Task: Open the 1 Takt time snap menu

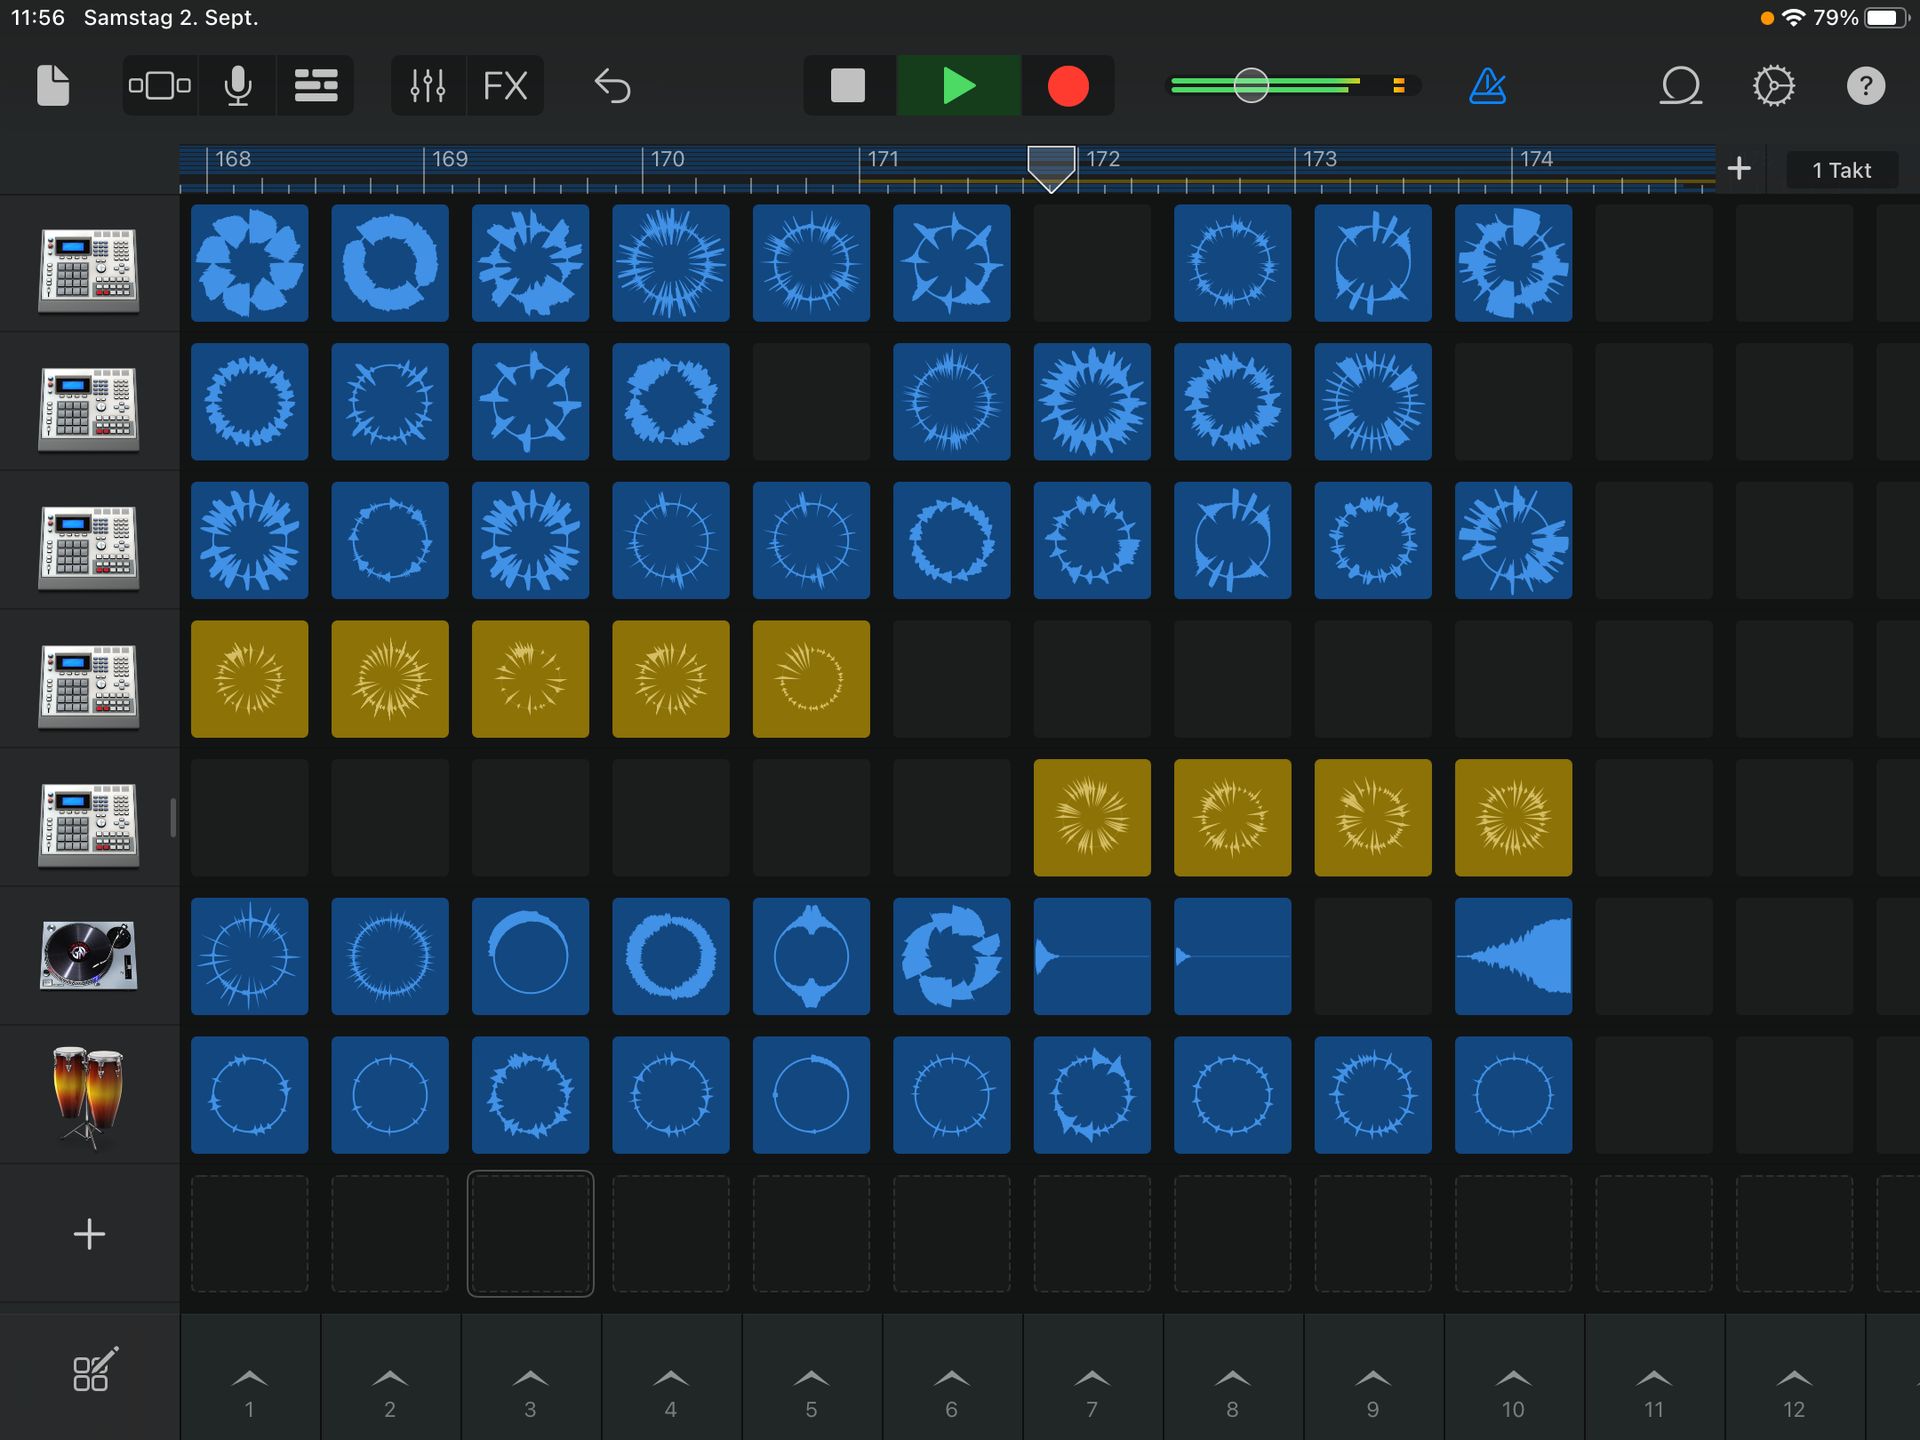Action: tap(1841, 170)
